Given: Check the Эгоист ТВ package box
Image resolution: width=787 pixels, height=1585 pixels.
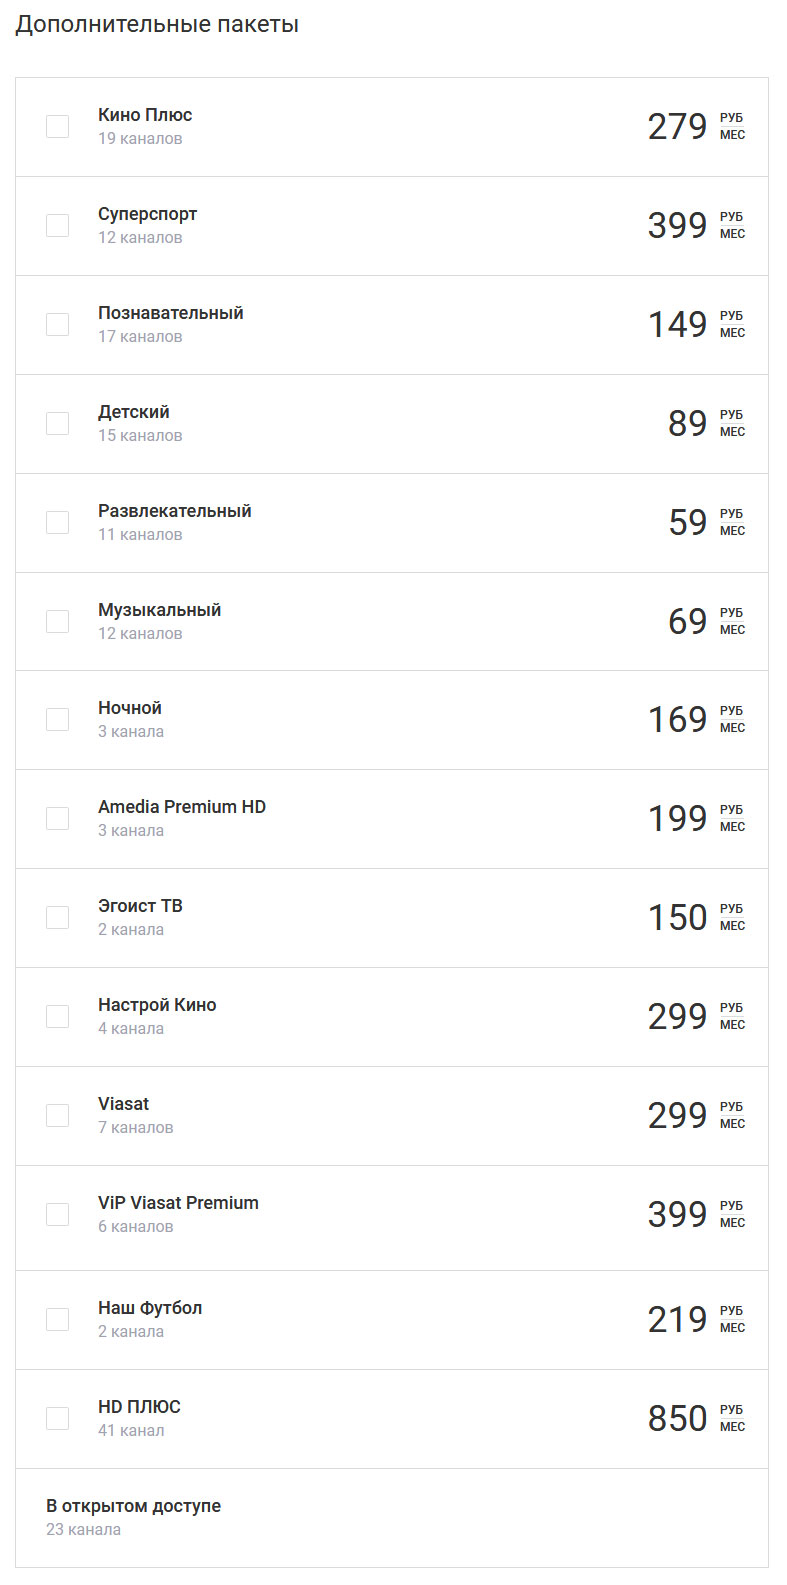Looking at the screenshot, I should 58,917.
